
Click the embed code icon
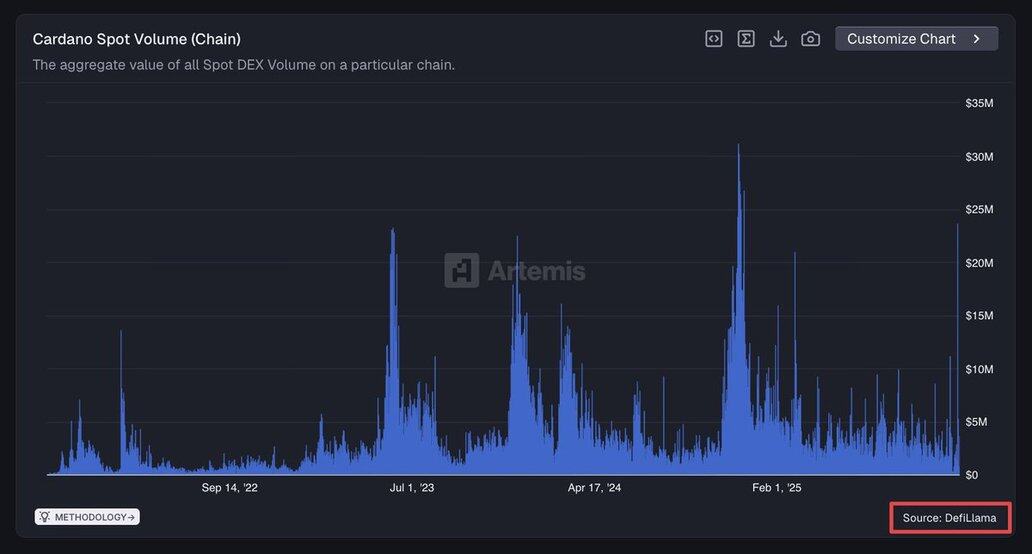714,39
